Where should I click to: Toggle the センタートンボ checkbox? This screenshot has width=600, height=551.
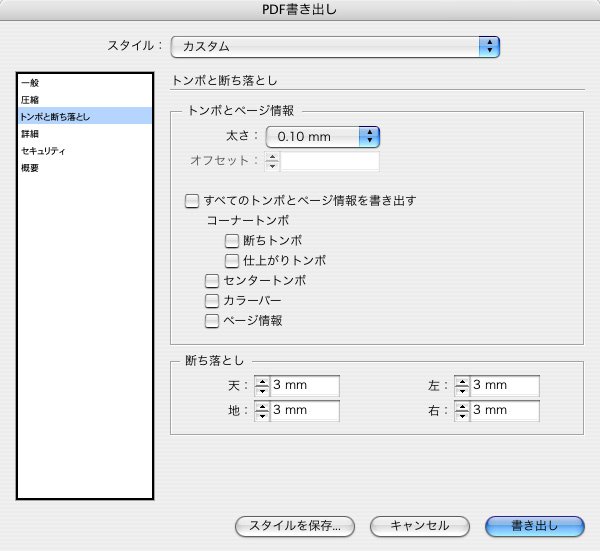click(x=212, y=281)
